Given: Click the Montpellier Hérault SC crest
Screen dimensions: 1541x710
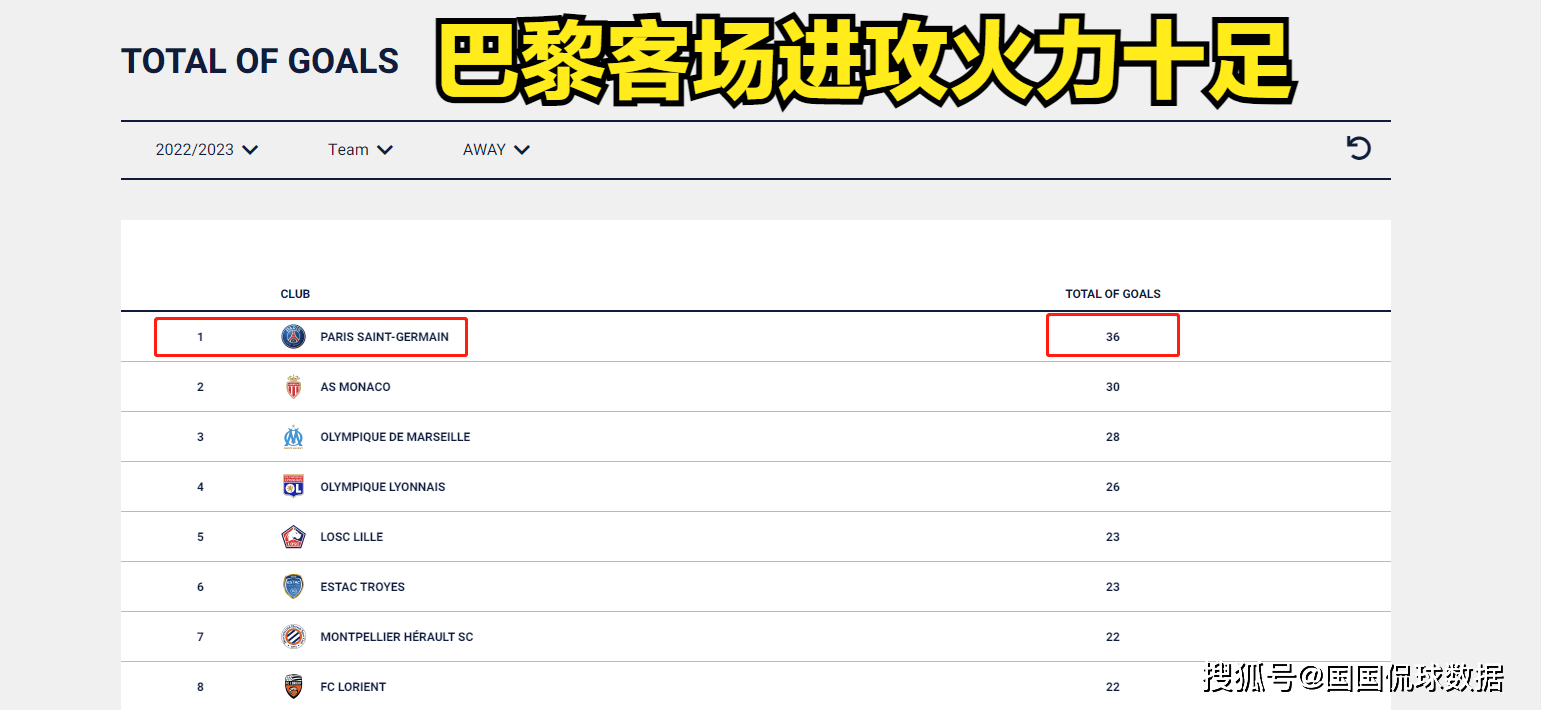Looking at the screenshot, I should point(293,637).
